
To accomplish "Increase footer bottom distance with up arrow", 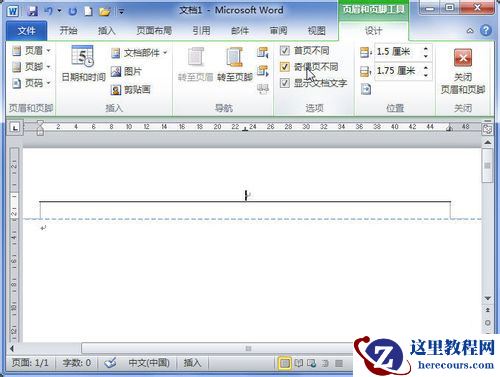I will click(x=426, y=68).
